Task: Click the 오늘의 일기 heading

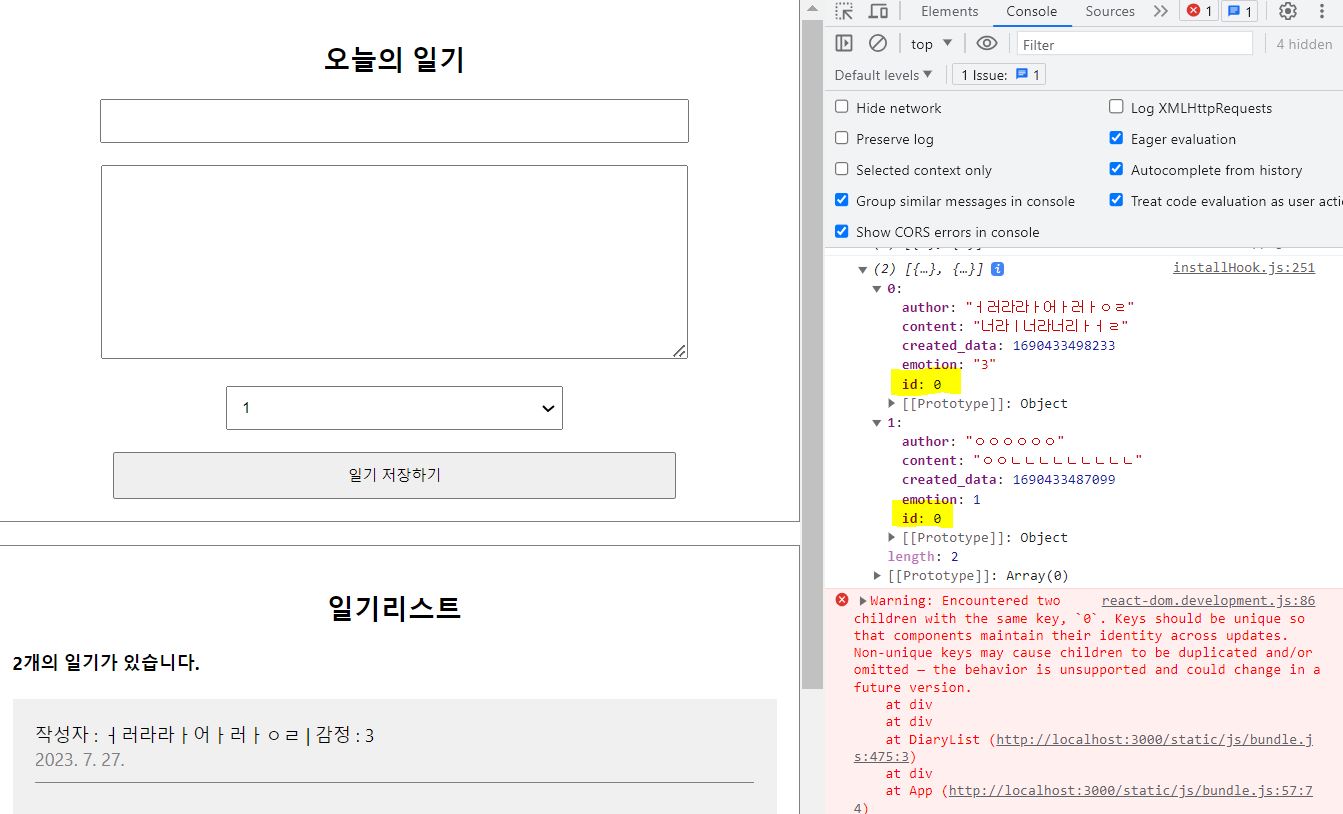Action: pos(394,59)
